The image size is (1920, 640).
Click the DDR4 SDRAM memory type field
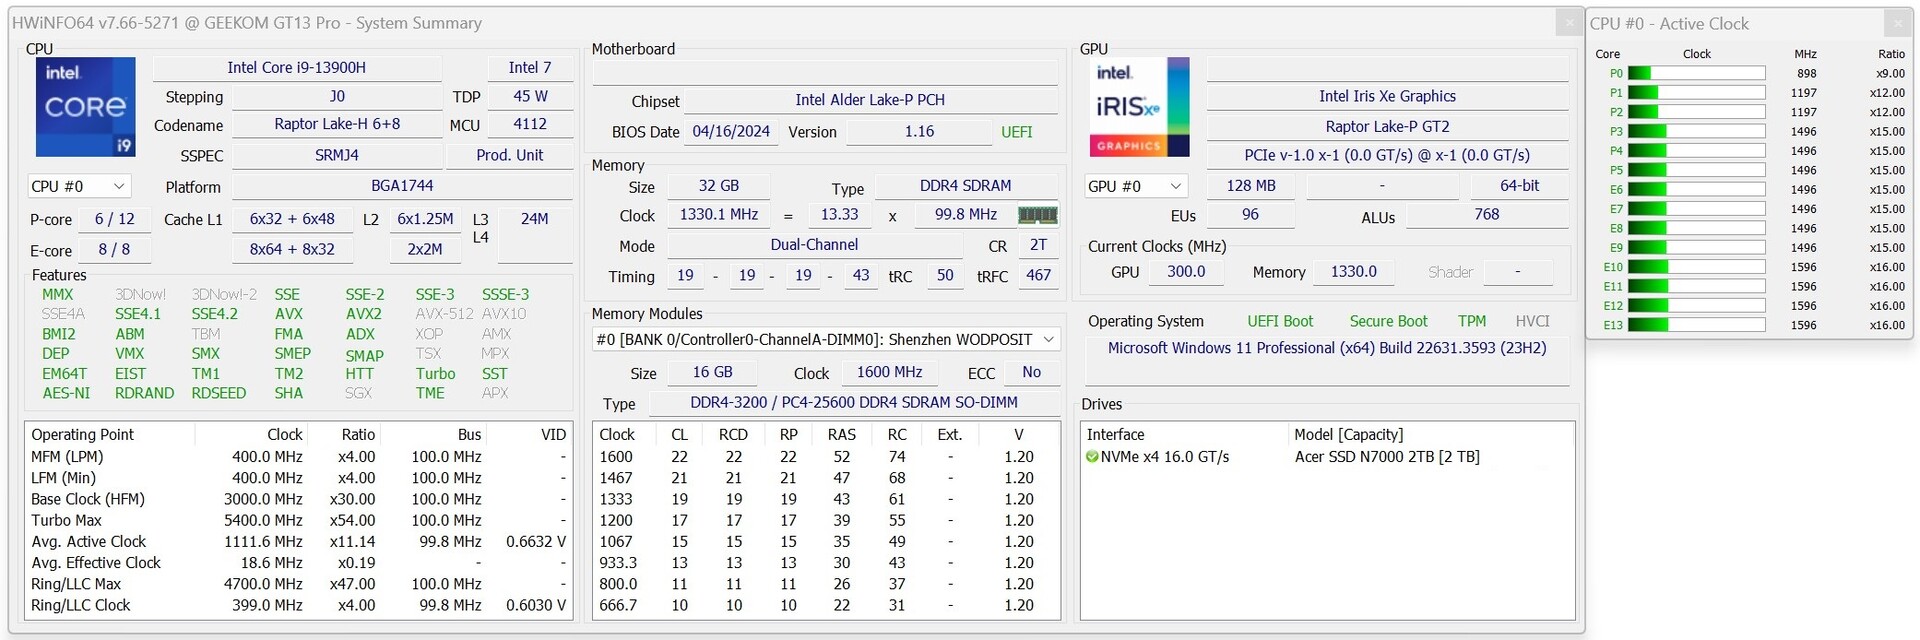[966, 186]
